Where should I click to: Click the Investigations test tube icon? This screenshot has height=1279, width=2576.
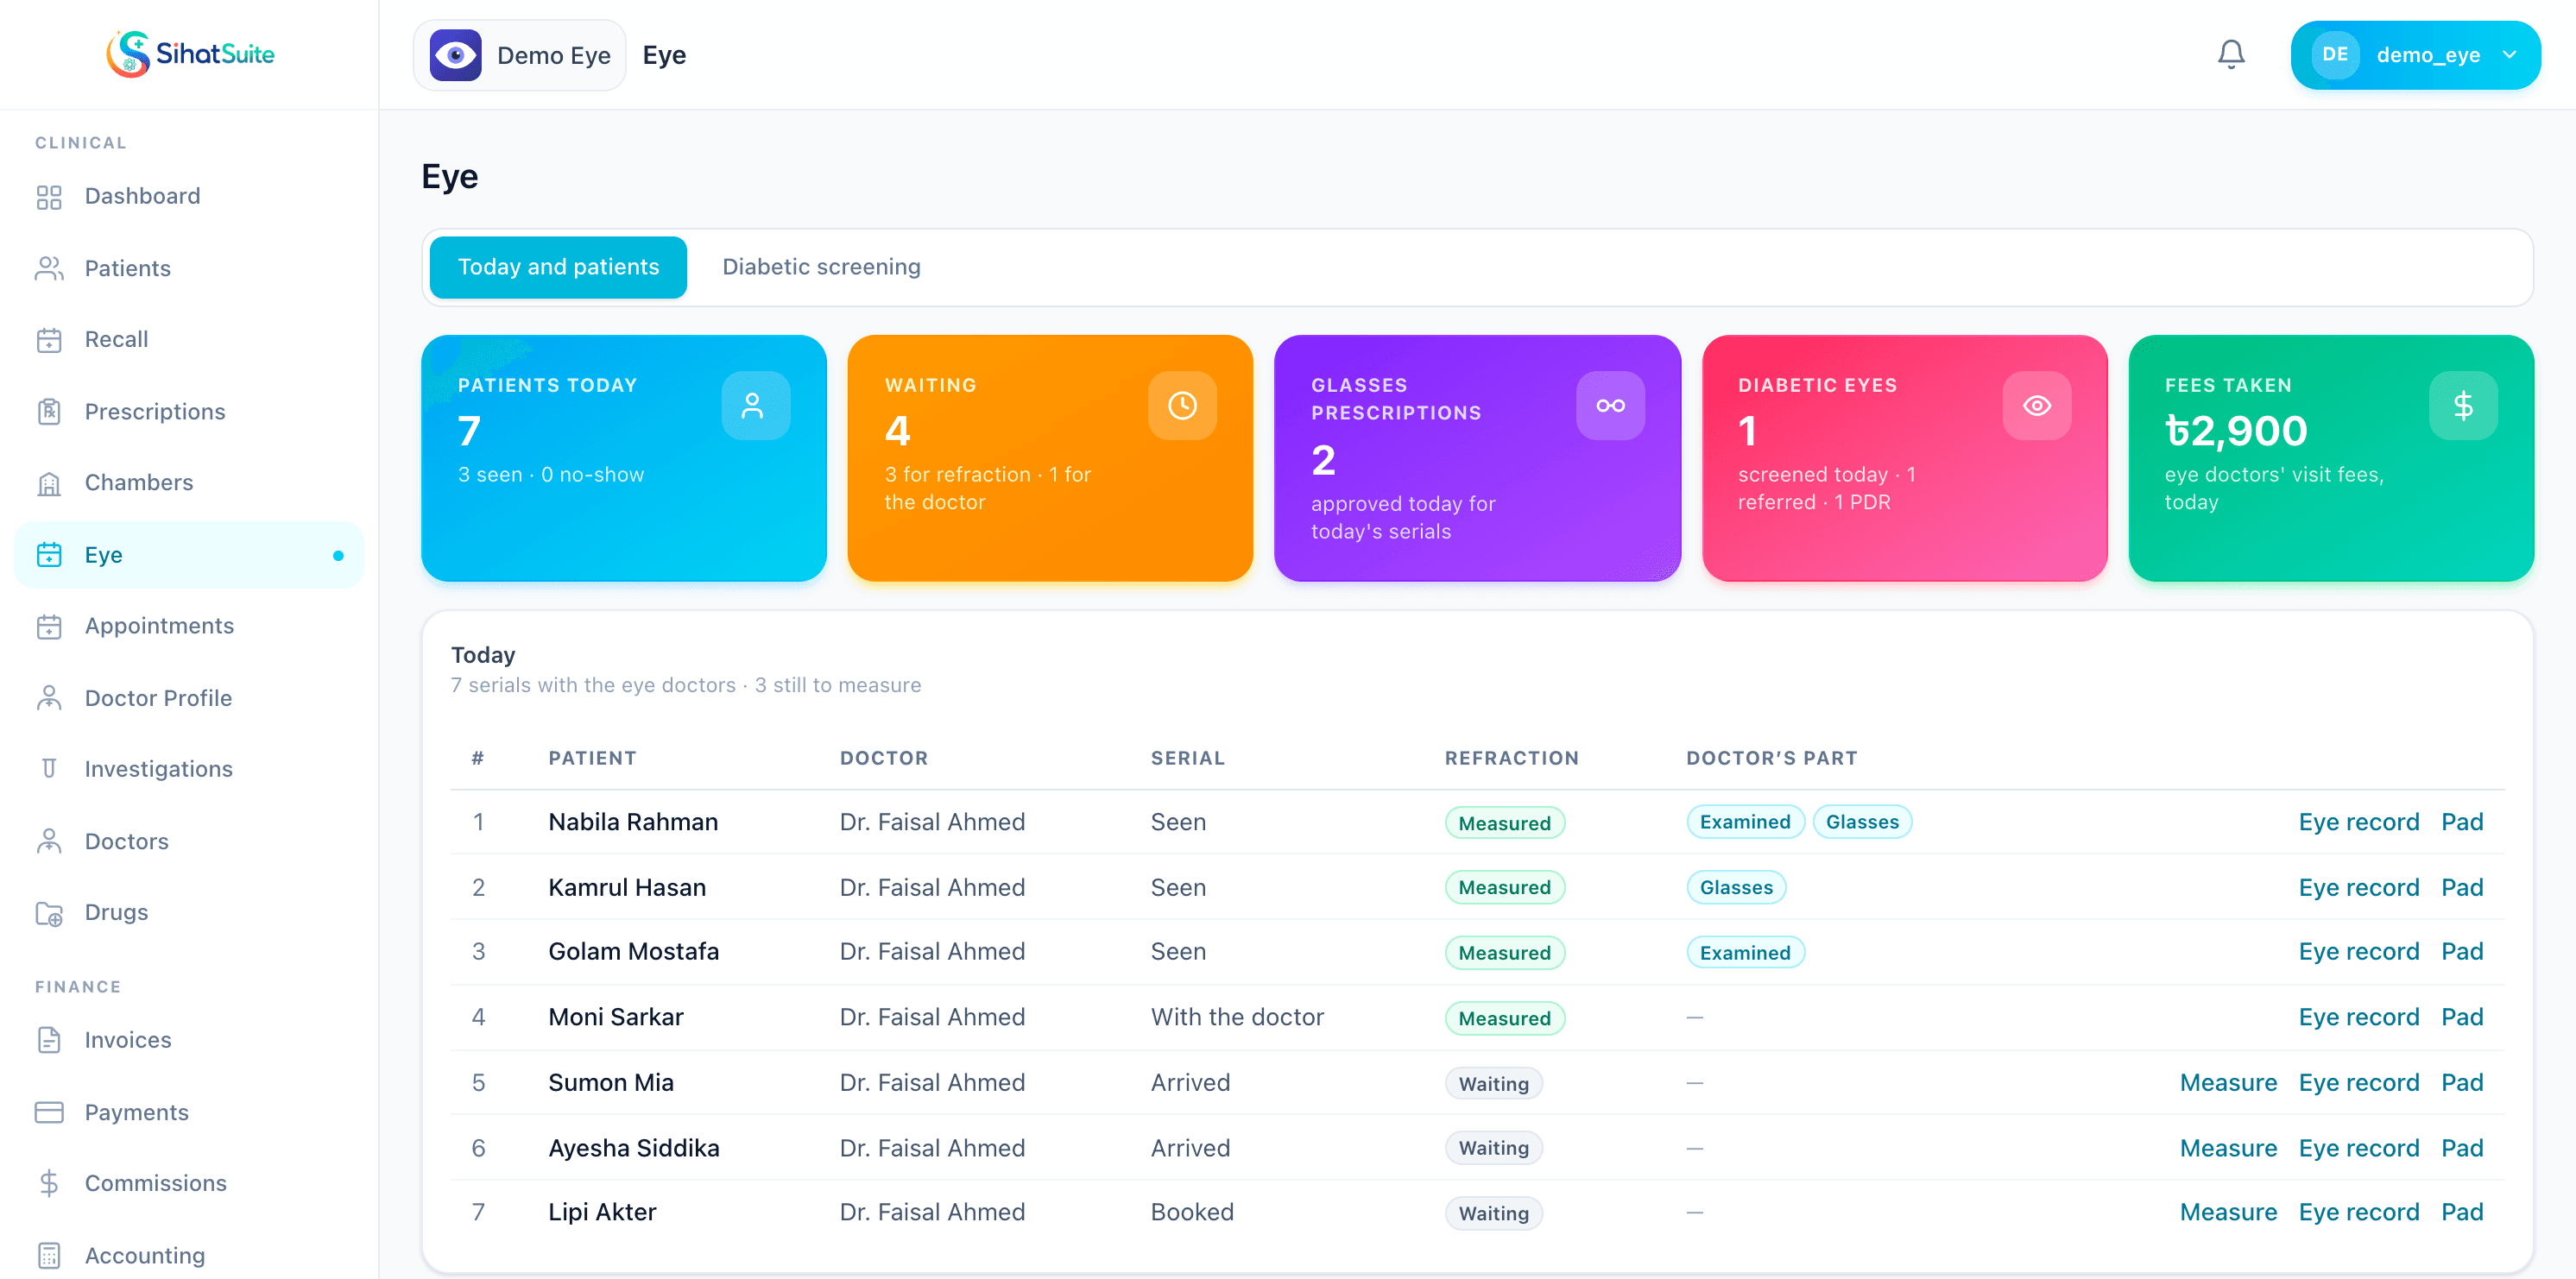49,768
